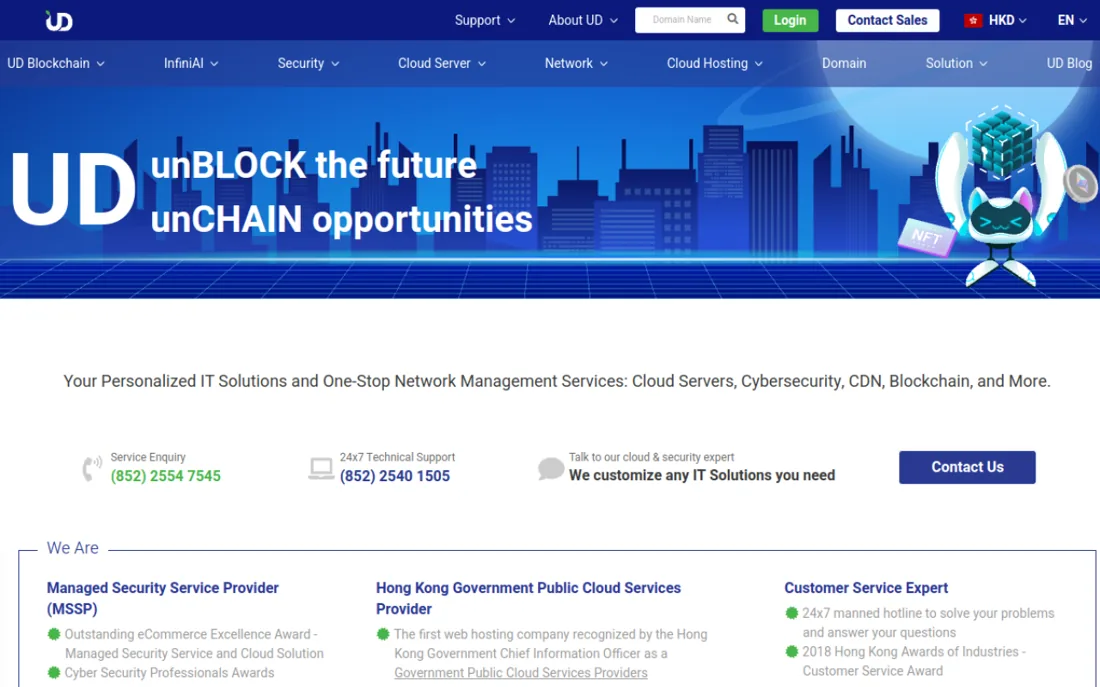Click the UD logo in header
The image size is (1100, 687).
click(59, 21)
